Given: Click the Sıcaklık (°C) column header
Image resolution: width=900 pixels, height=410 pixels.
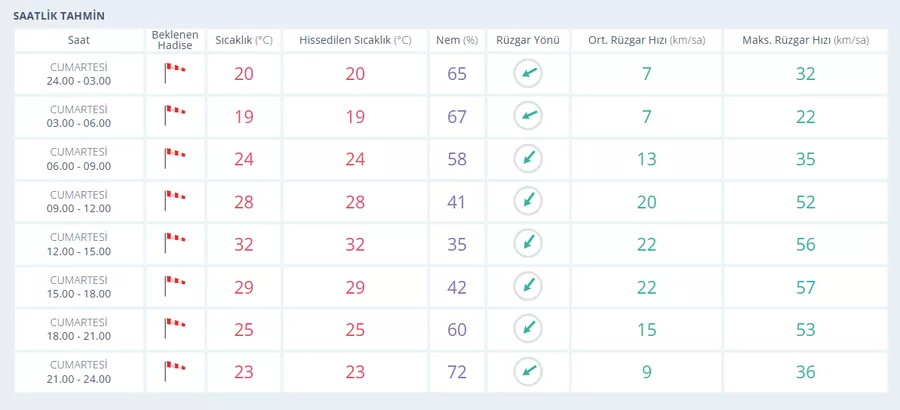Looking at the screenshot, I should coord(244,40).
